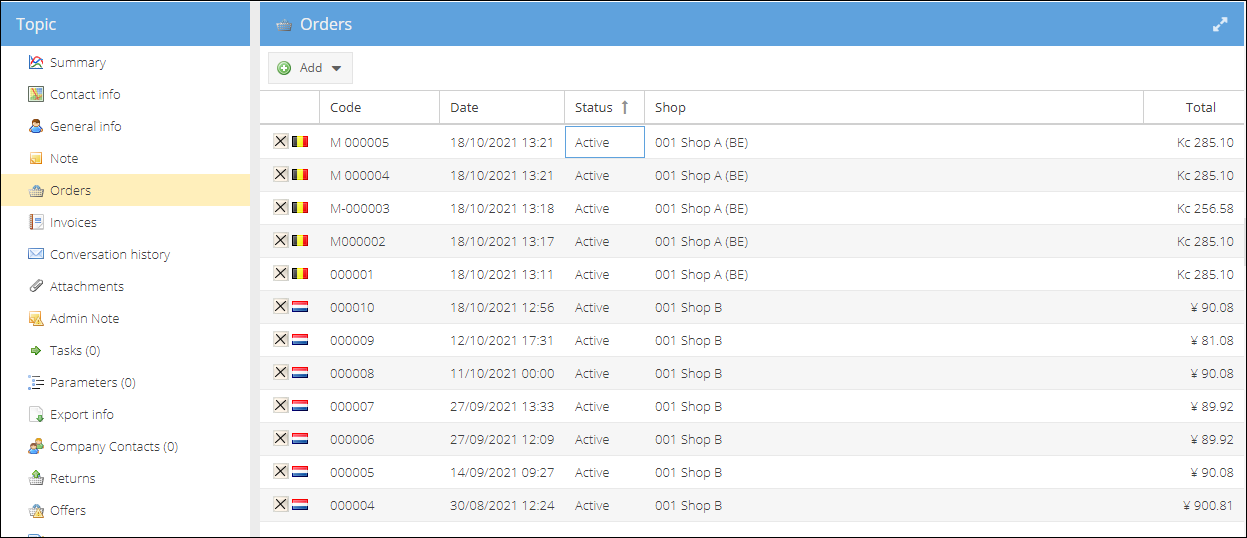Open Parameters (0) section
The image size is (1247, 538).
[x=93, y=382]
